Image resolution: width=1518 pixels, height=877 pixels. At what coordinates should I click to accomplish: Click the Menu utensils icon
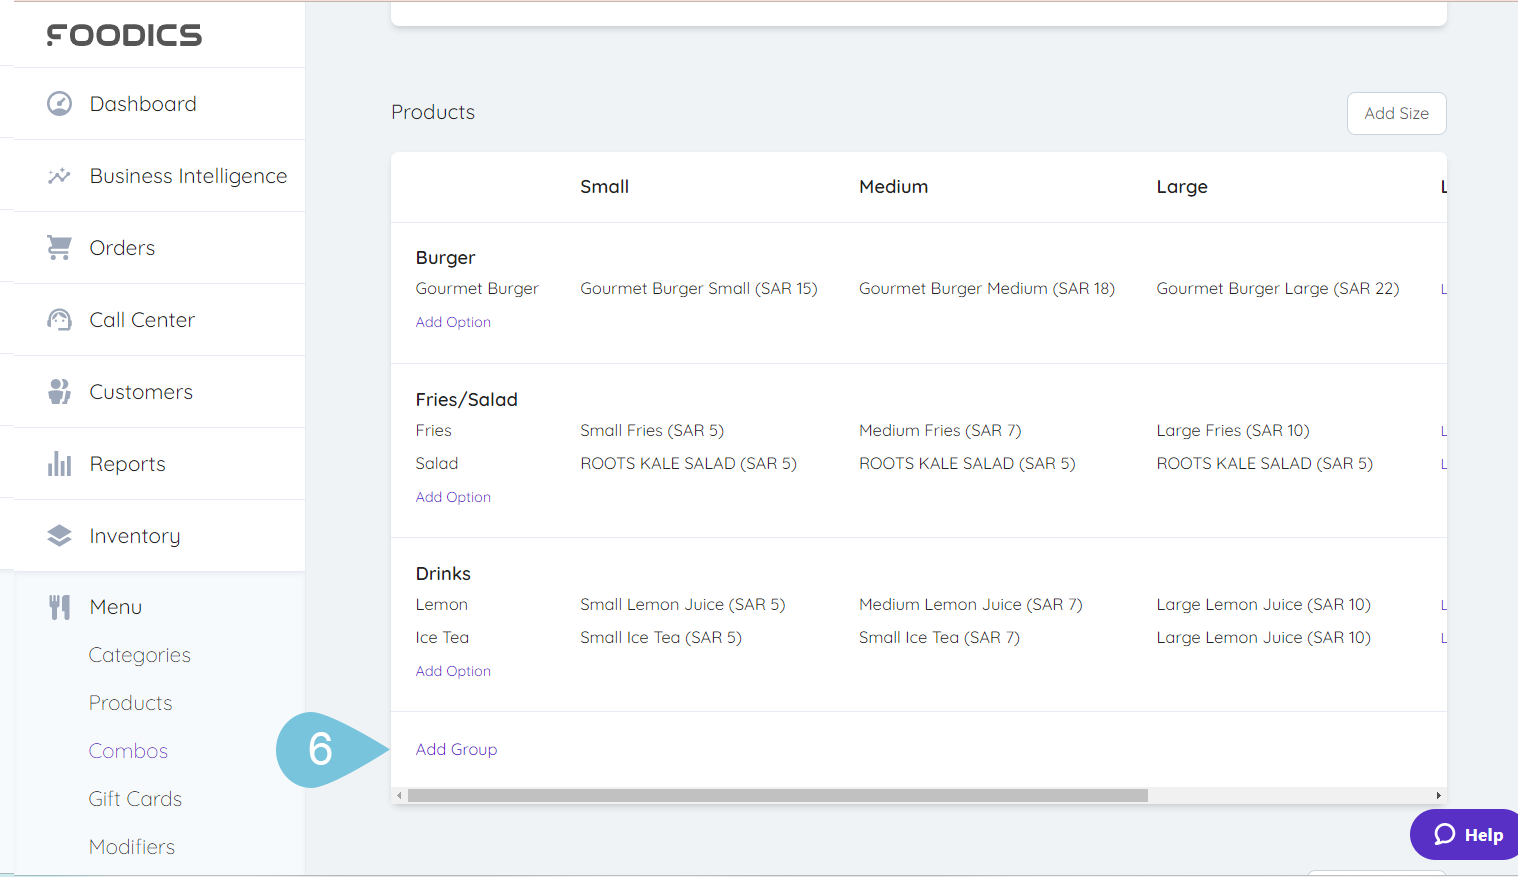tap(59, 606)
